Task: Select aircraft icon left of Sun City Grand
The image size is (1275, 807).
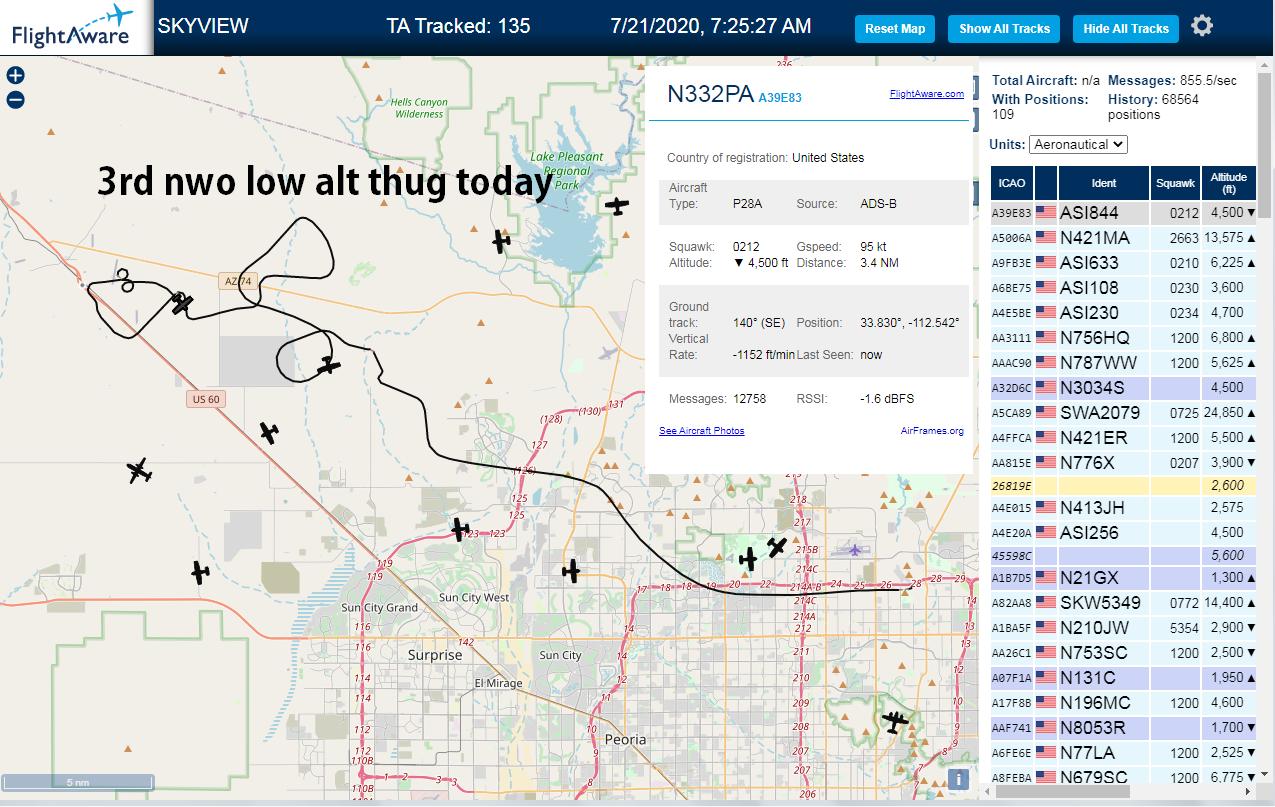Action: coord(200,572)
